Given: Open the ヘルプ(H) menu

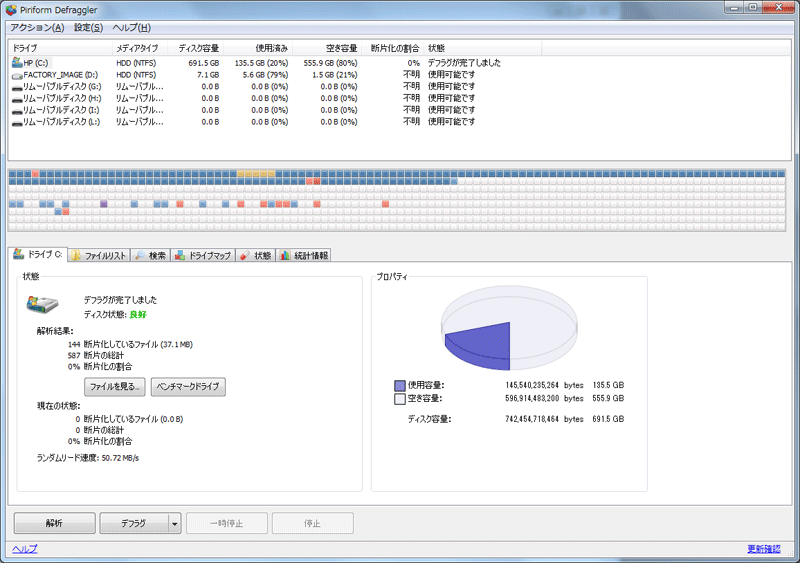Looking at the screenshot, I should [131, 28].
